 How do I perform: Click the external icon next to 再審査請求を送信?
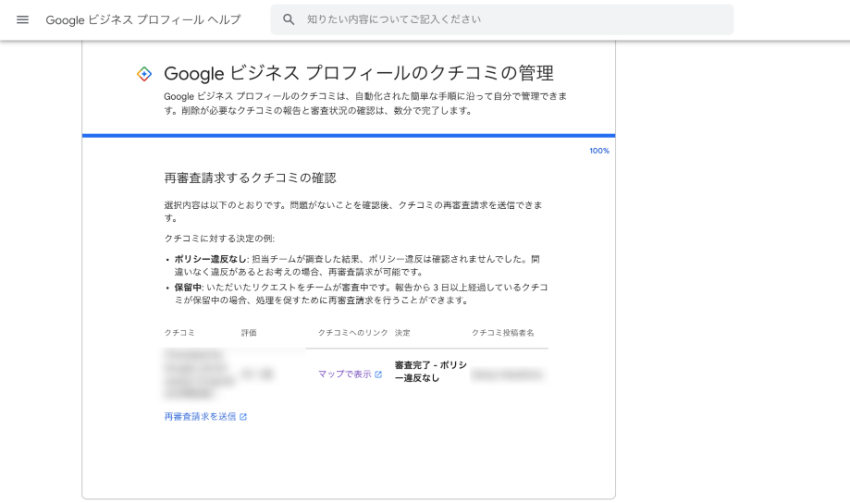point(243,417)
